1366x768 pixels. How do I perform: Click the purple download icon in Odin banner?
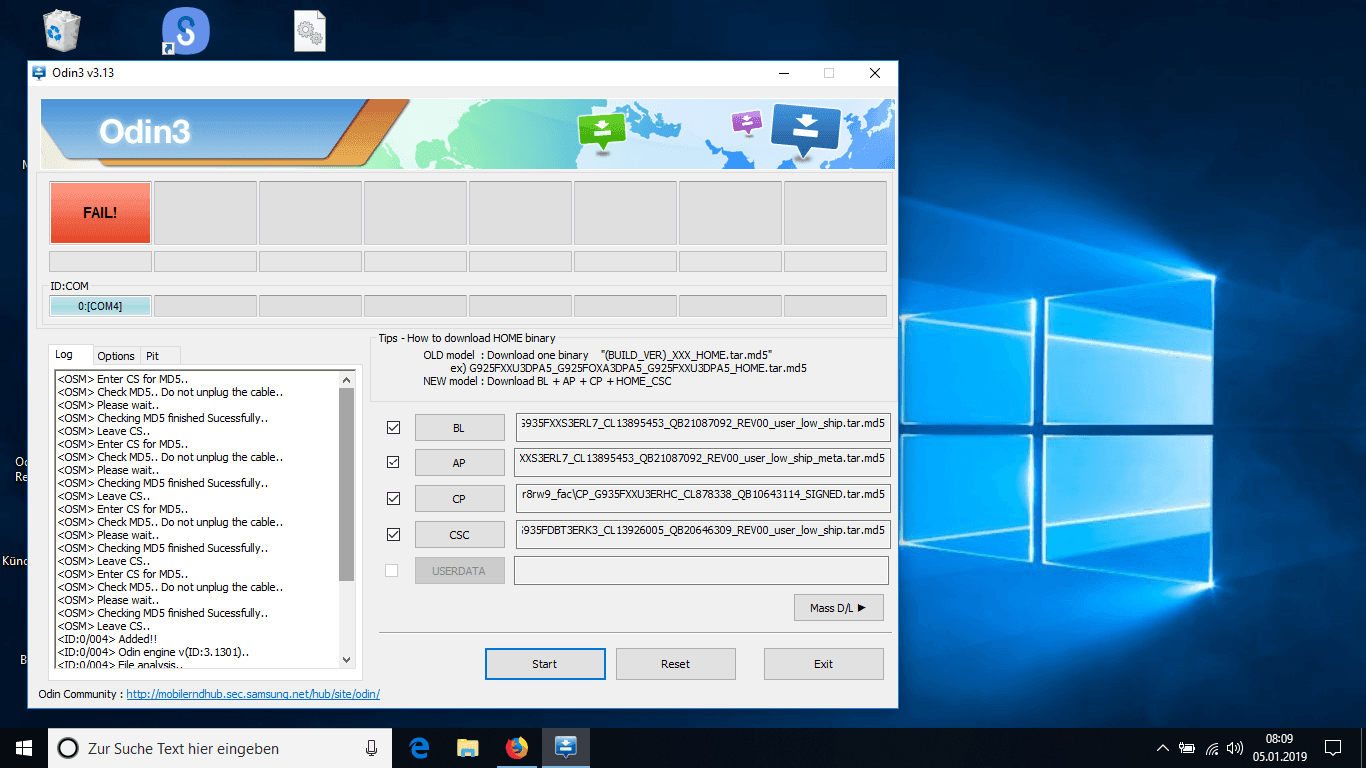click(746, 124)
